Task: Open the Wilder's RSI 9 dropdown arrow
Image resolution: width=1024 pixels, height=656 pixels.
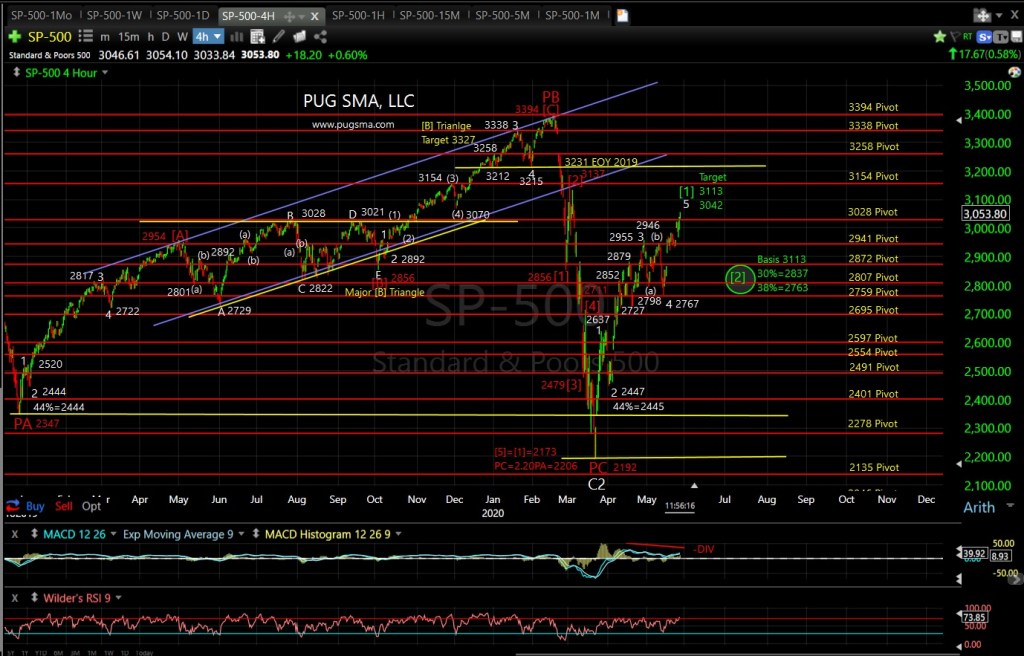Action: (x=118, y=597)
